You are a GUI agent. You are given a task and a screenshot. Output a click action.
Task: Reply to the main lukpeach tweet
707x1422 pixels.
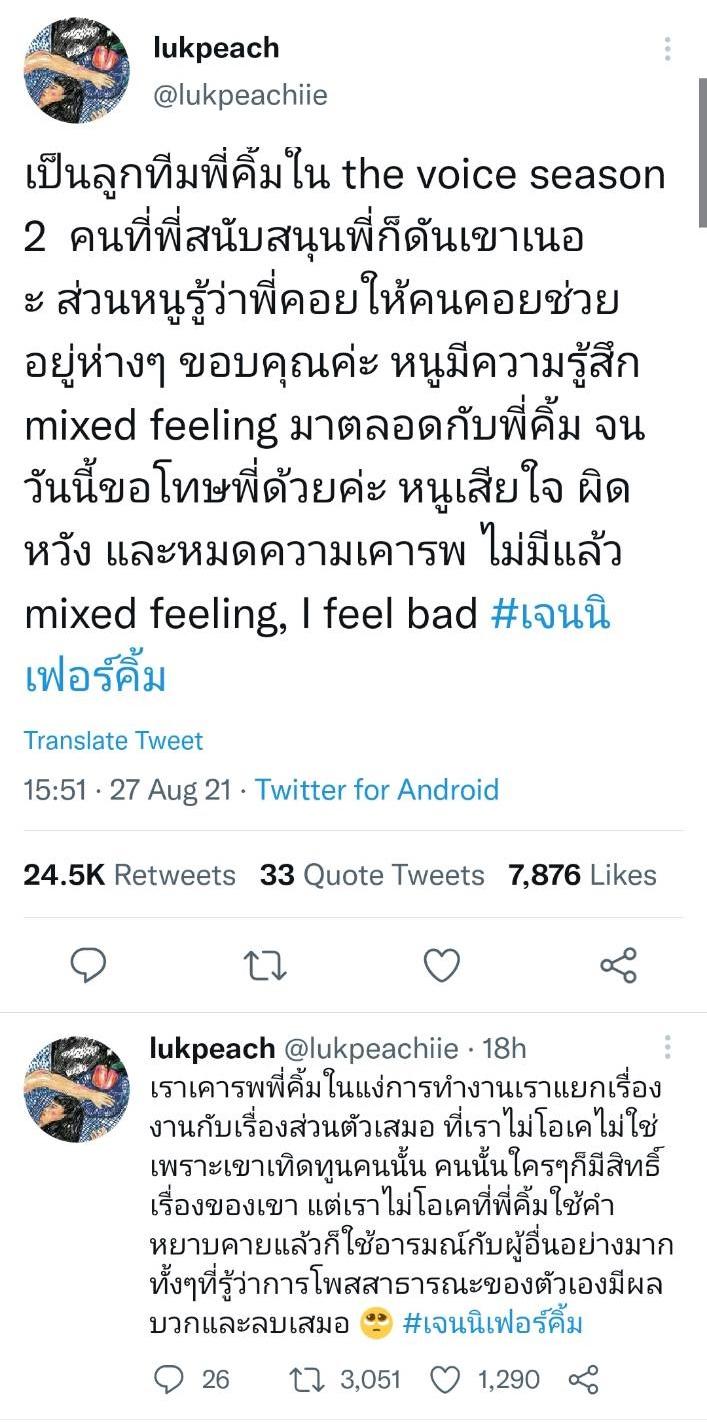89,965
